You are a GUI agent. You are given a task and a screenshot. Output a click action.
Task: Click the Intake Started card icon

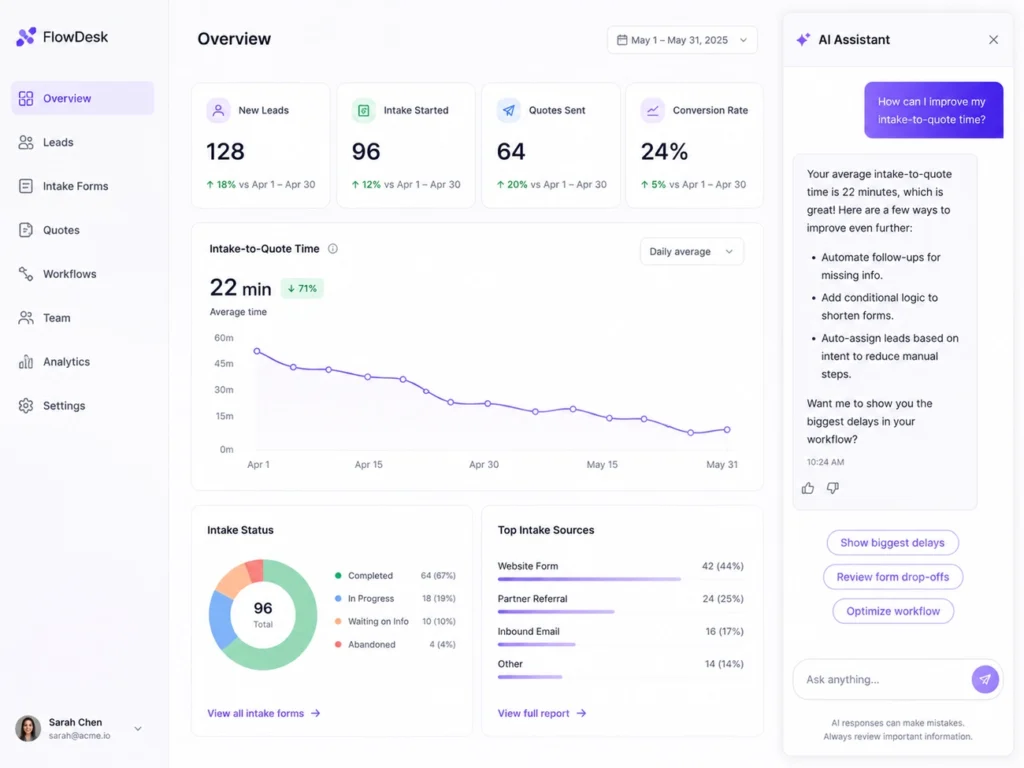tap(364, 110)
